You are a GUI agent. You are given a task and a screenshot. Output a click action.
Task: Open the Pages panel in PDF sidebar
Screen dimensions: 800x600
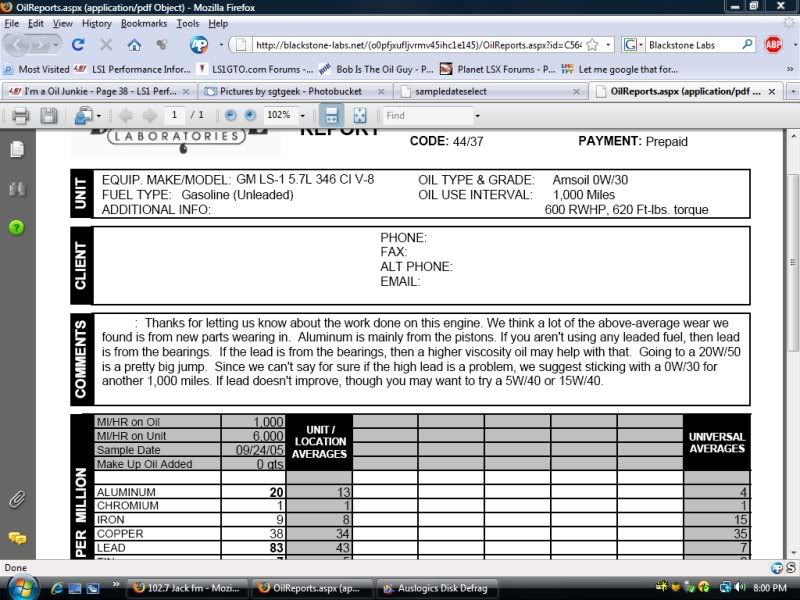[17, 149]
